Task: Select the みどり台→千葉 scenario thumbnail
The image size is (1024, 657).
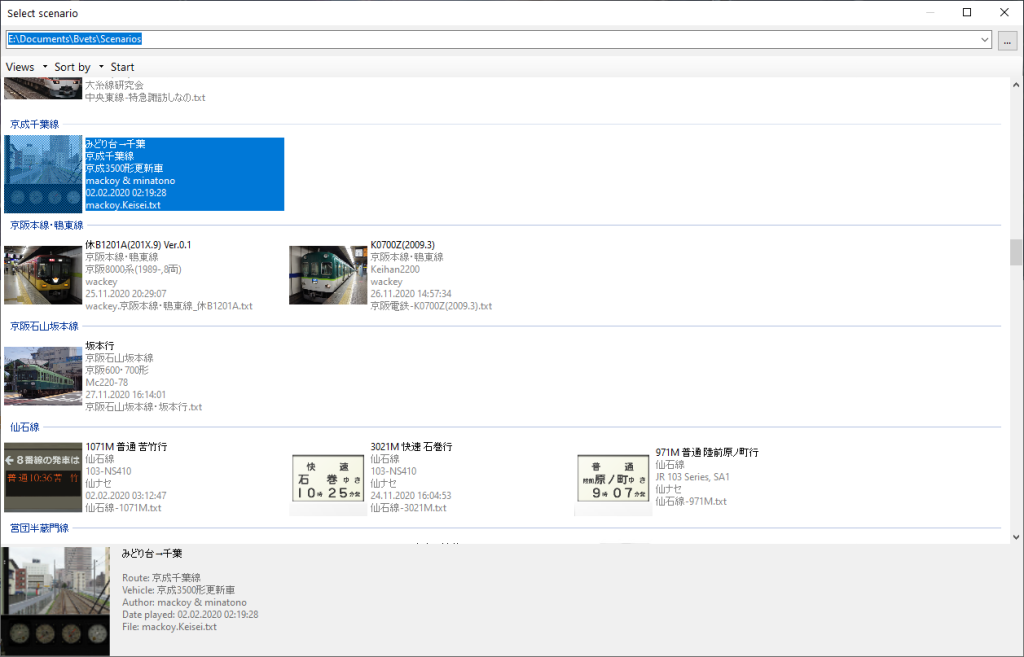Action: pos(43,174)
